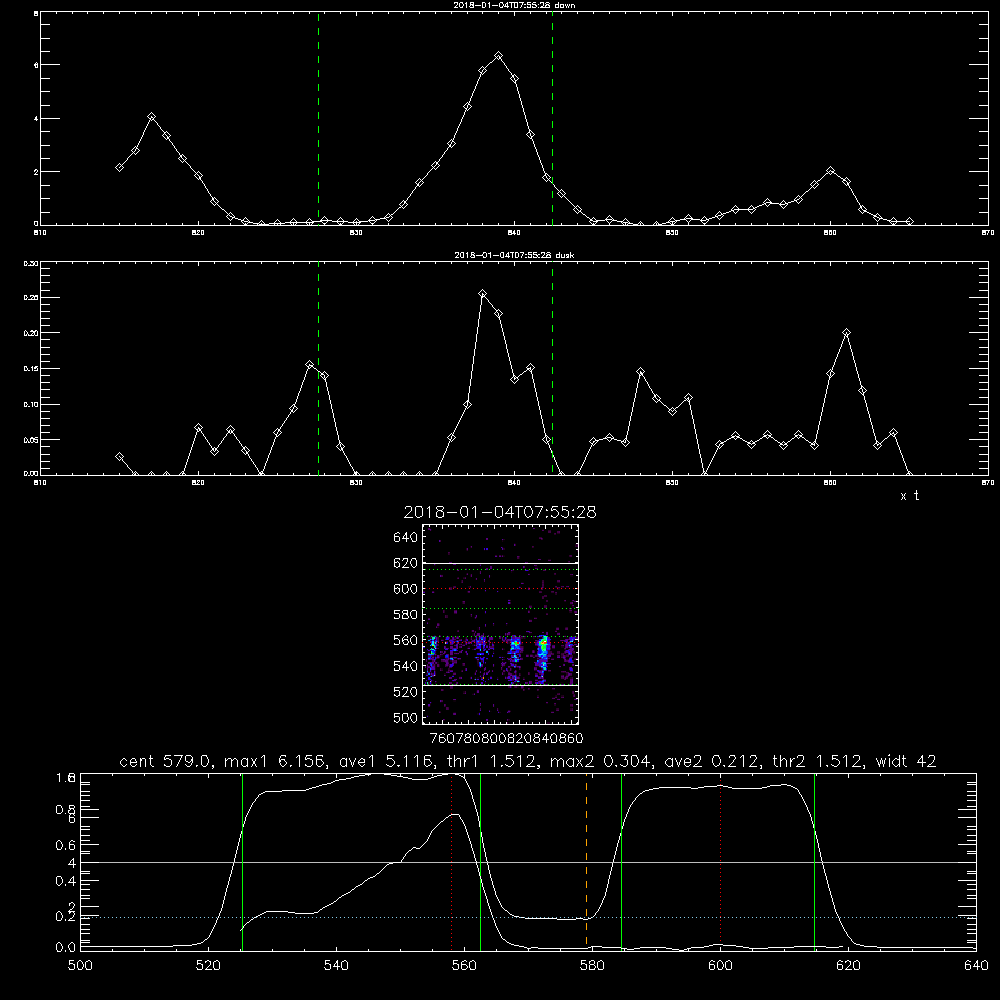The width and height of the screenshot is (1000, 1000).
Task: Click the orange dashed center line in bottom plot
Action: [x=586, y=860]
